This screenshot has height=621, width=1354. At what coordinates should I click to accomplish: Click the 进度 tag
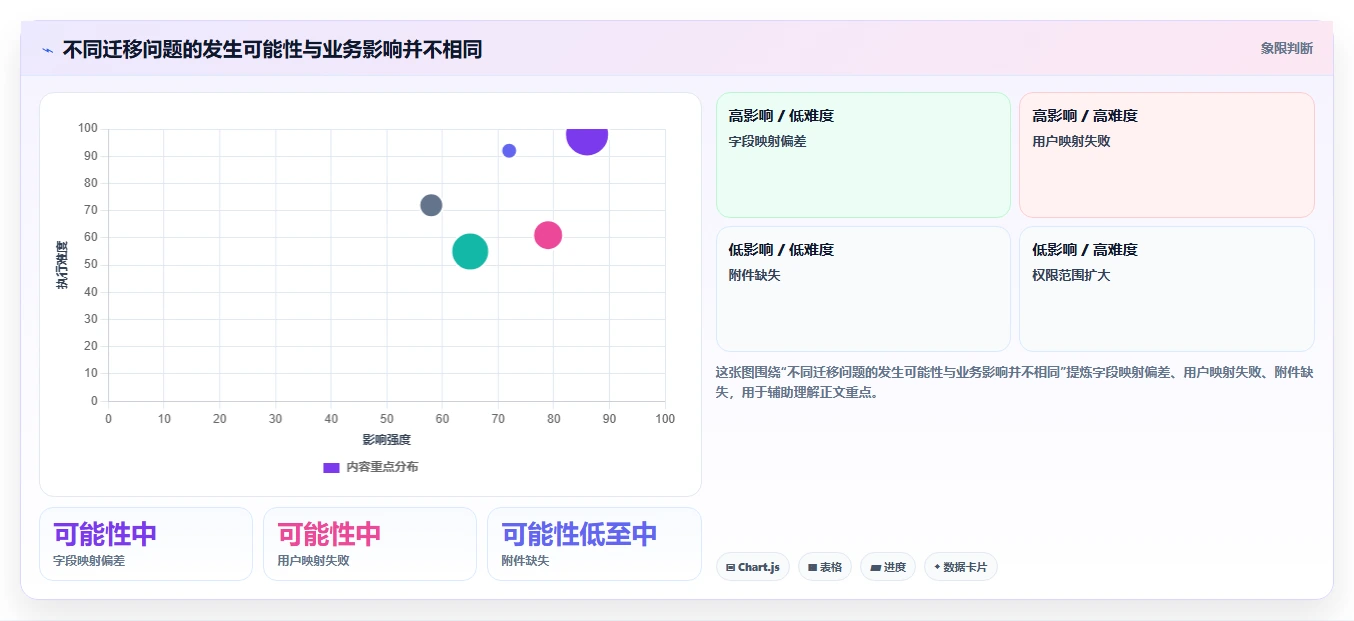[888, 567]
